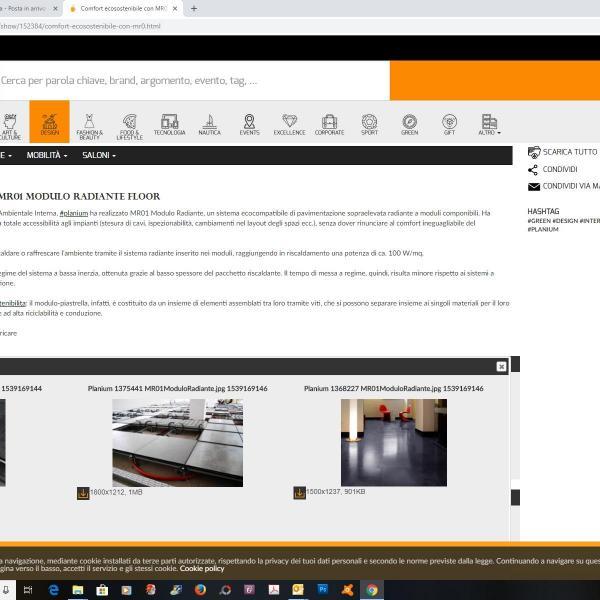Screen dimensions: 600x600
Task: Open Photoshop from the taskbar
Action: pyautogui.click(x=323, y=590)
